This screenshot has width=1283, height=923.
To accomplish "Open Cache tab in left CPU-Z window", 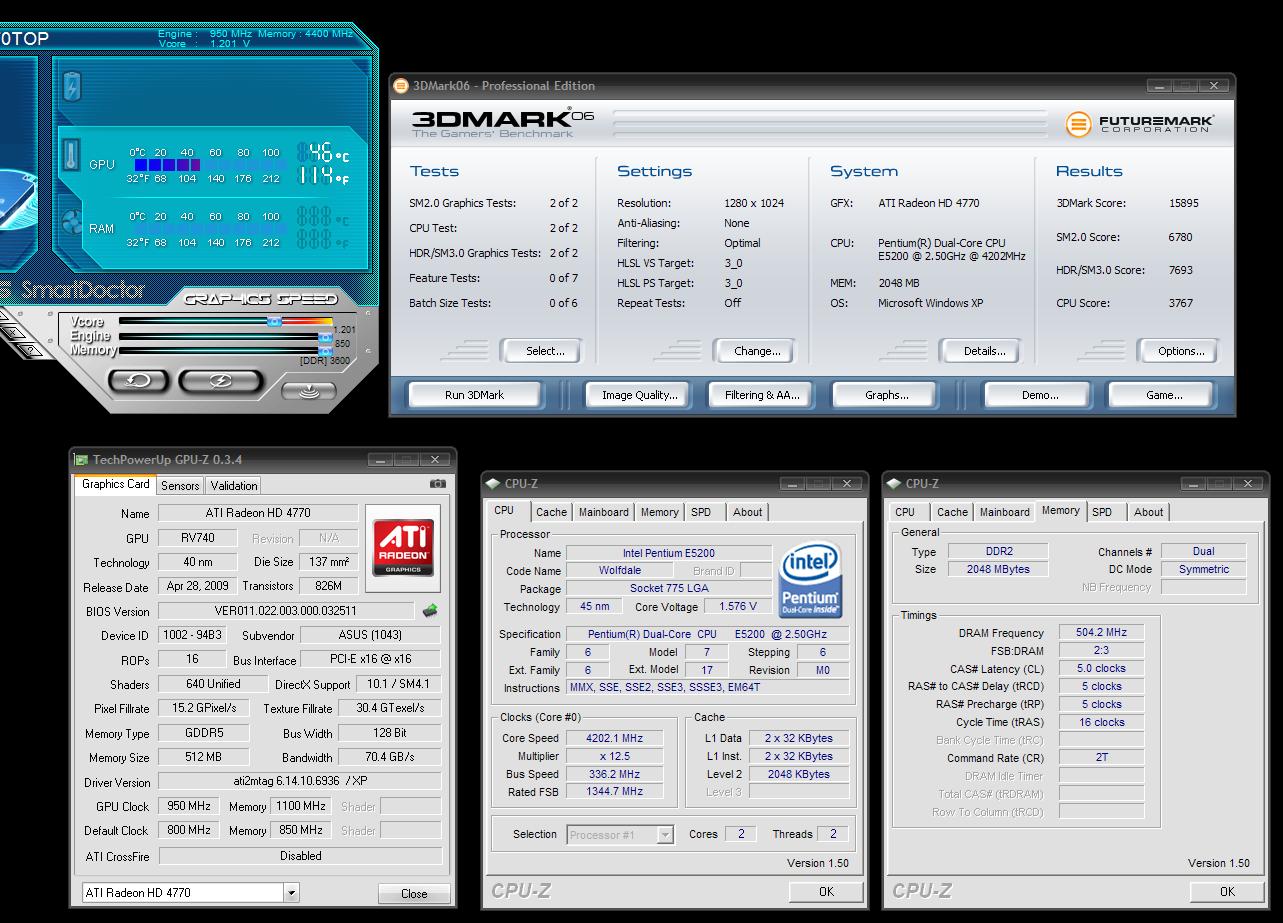I will pyautogui.click(x=551, y=512).
